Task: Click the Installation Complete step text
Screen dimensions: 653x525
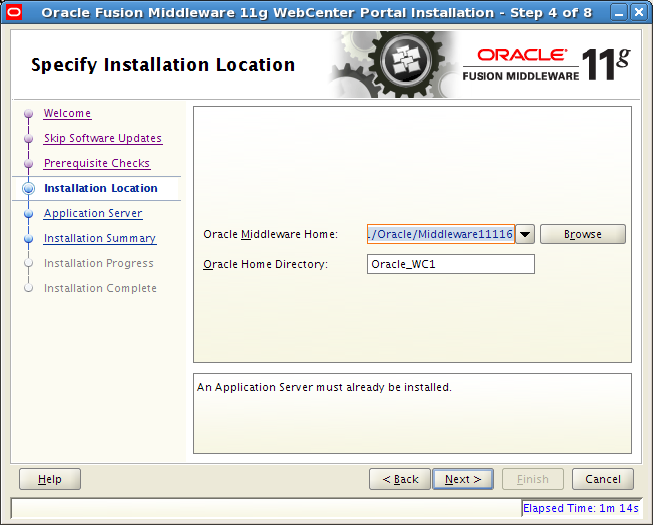Action: click(x=100, y=288)
